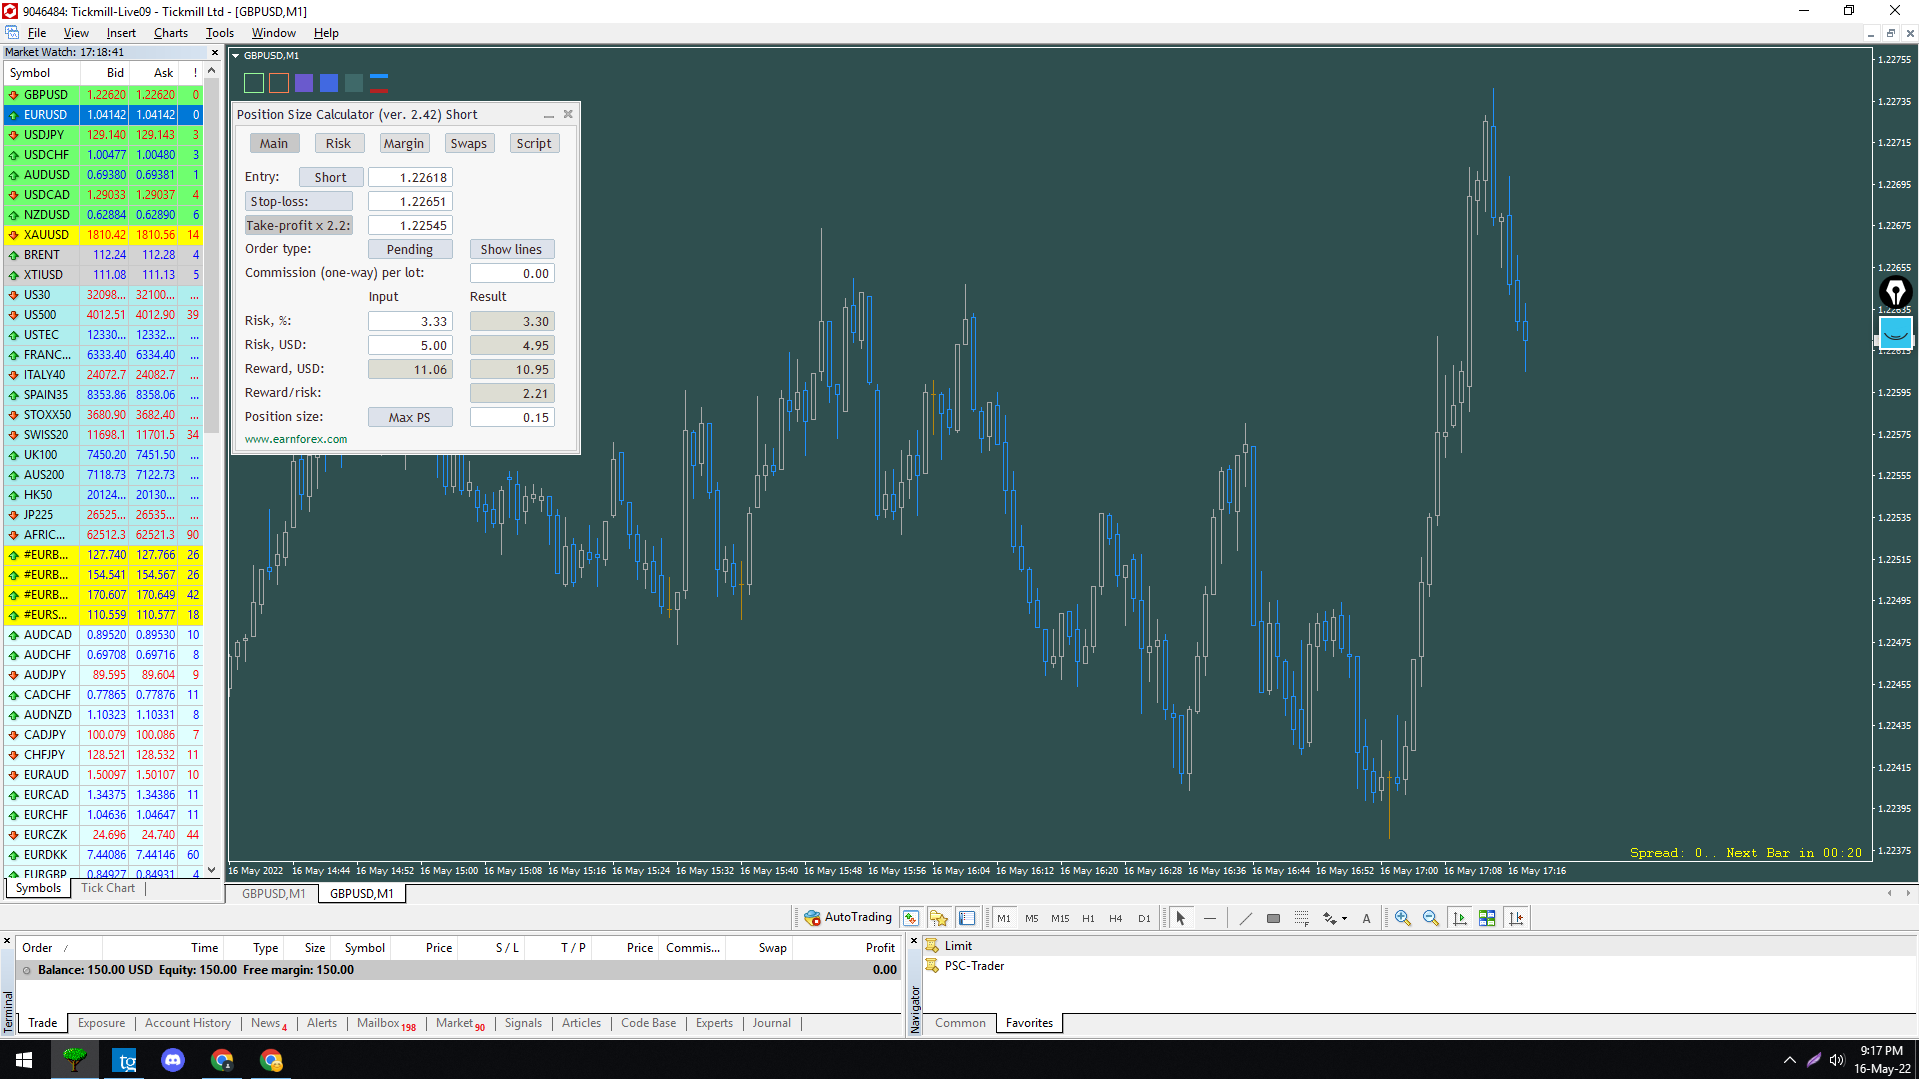Image resolution: width=1919 pixels, height=1079 pixels.
Task: Click the orange outlined square on chart
Action: (x=279, y=83)
